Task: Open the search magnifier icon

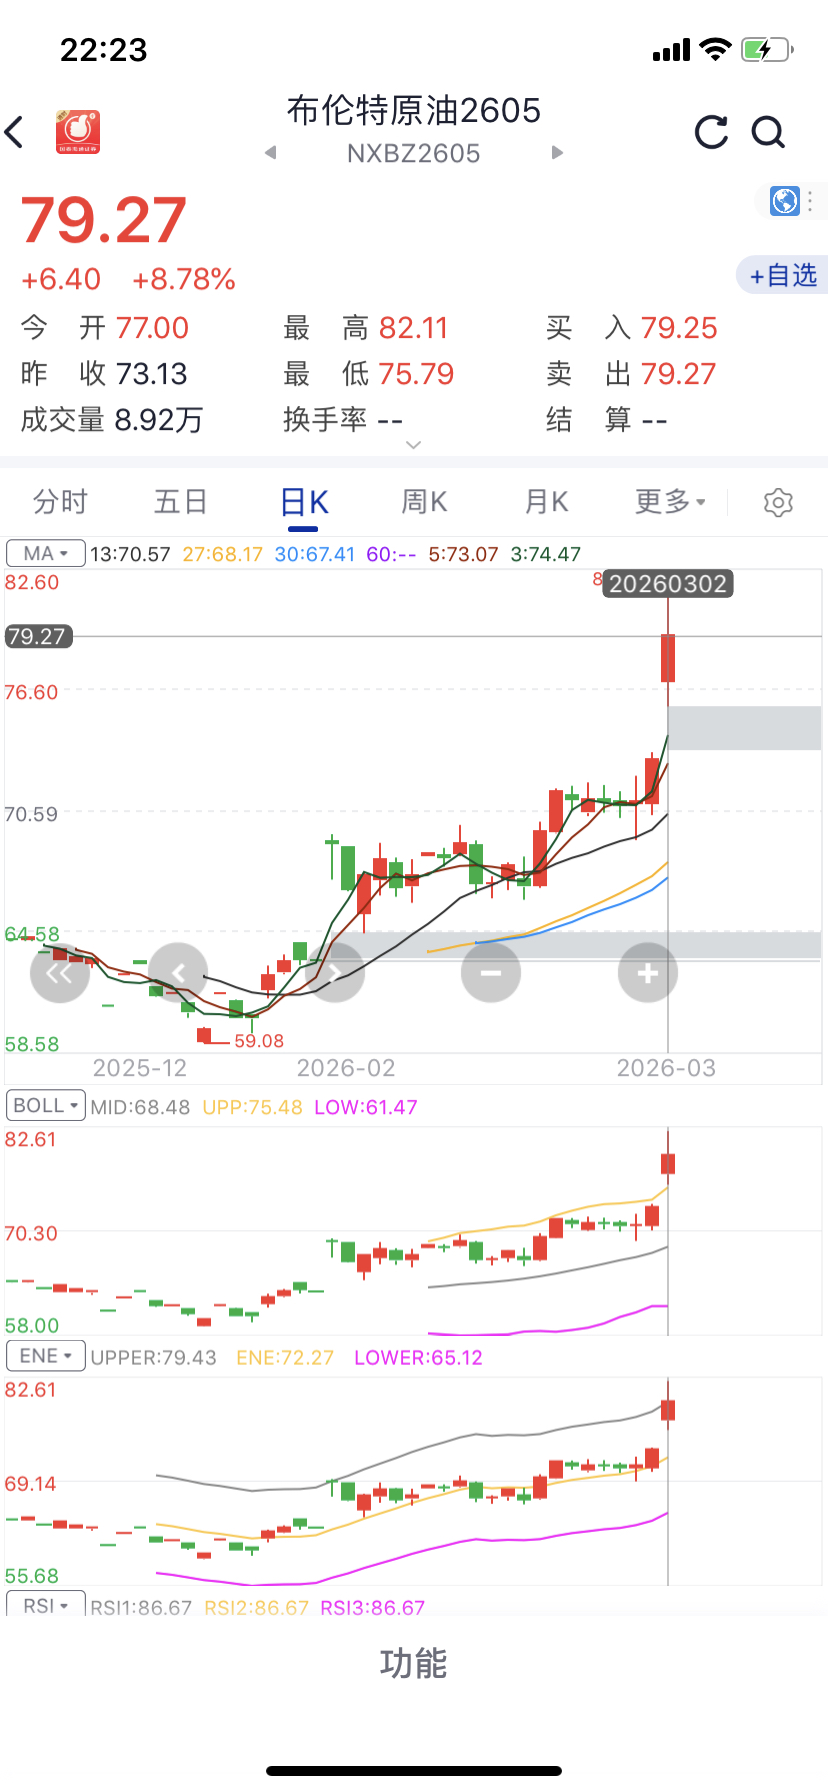Action: (x=768, y=132)
